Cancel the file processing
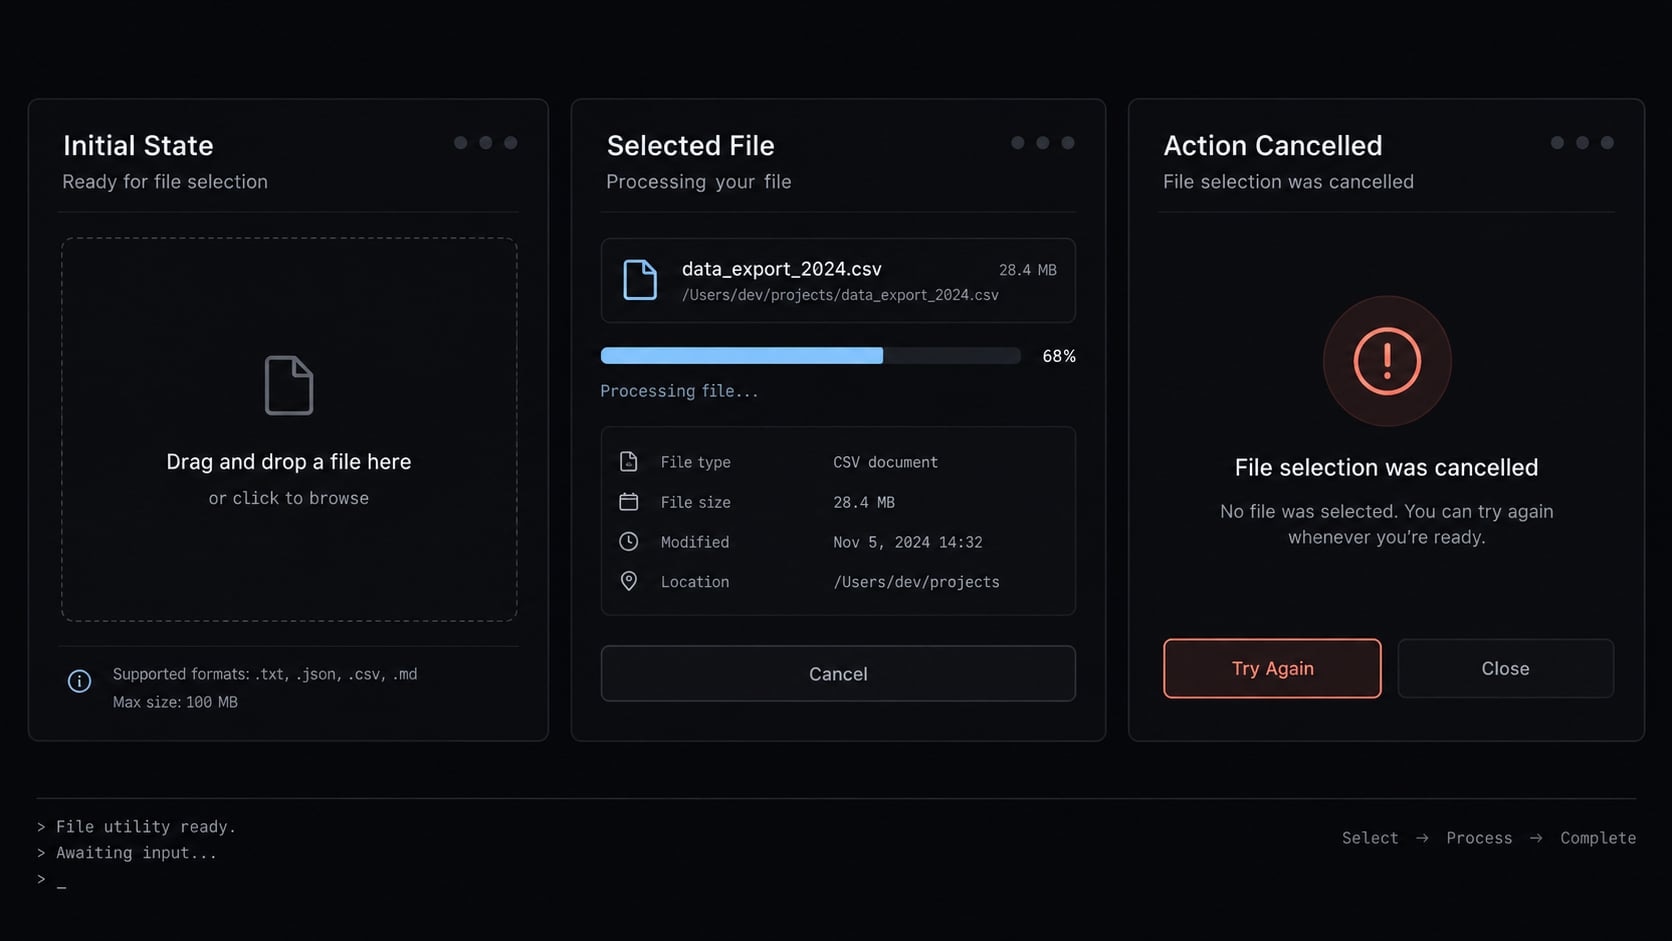This screenshot has height=941, width=1672. pos(838,674)
